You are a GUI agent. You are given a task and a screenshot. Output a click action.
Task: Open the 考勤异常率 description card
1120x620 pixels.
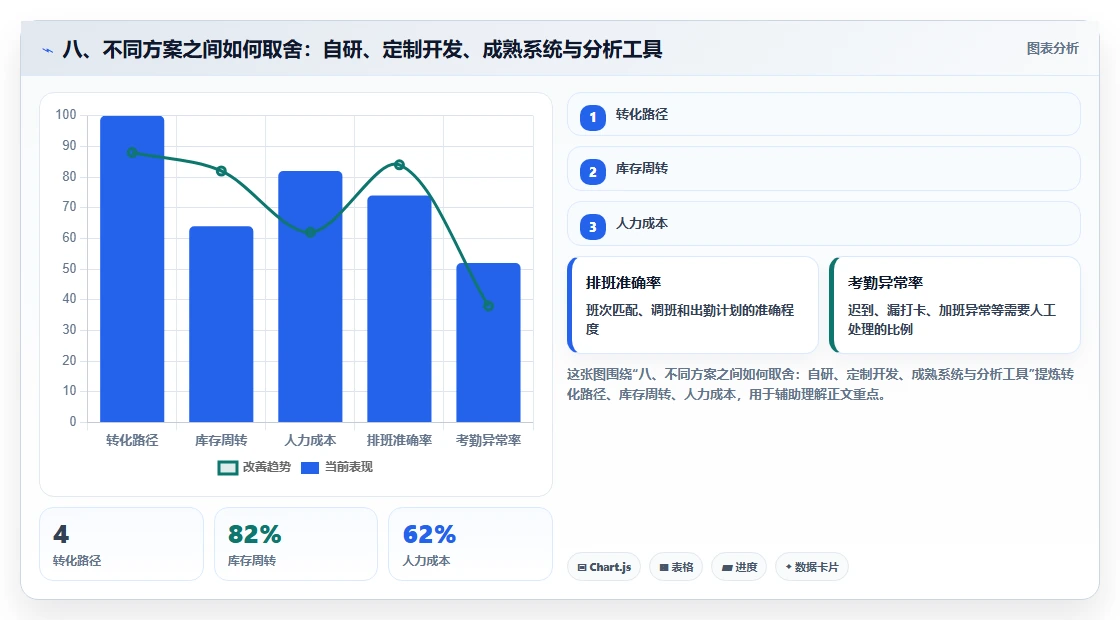coord(954,305)
